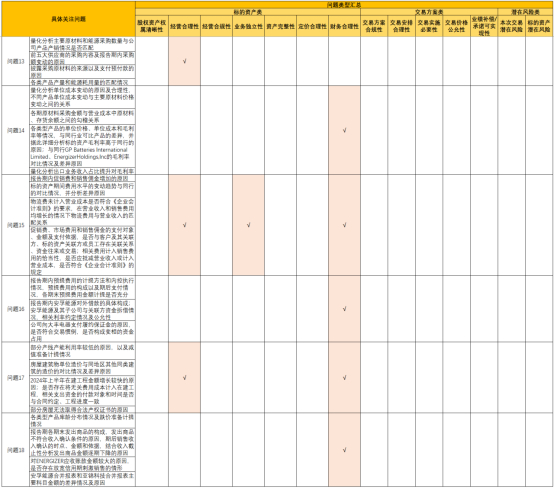Select the 问题17 checkmark under 经营合理性
This screenshot has width=554, height=488.
tap(184, 377)
